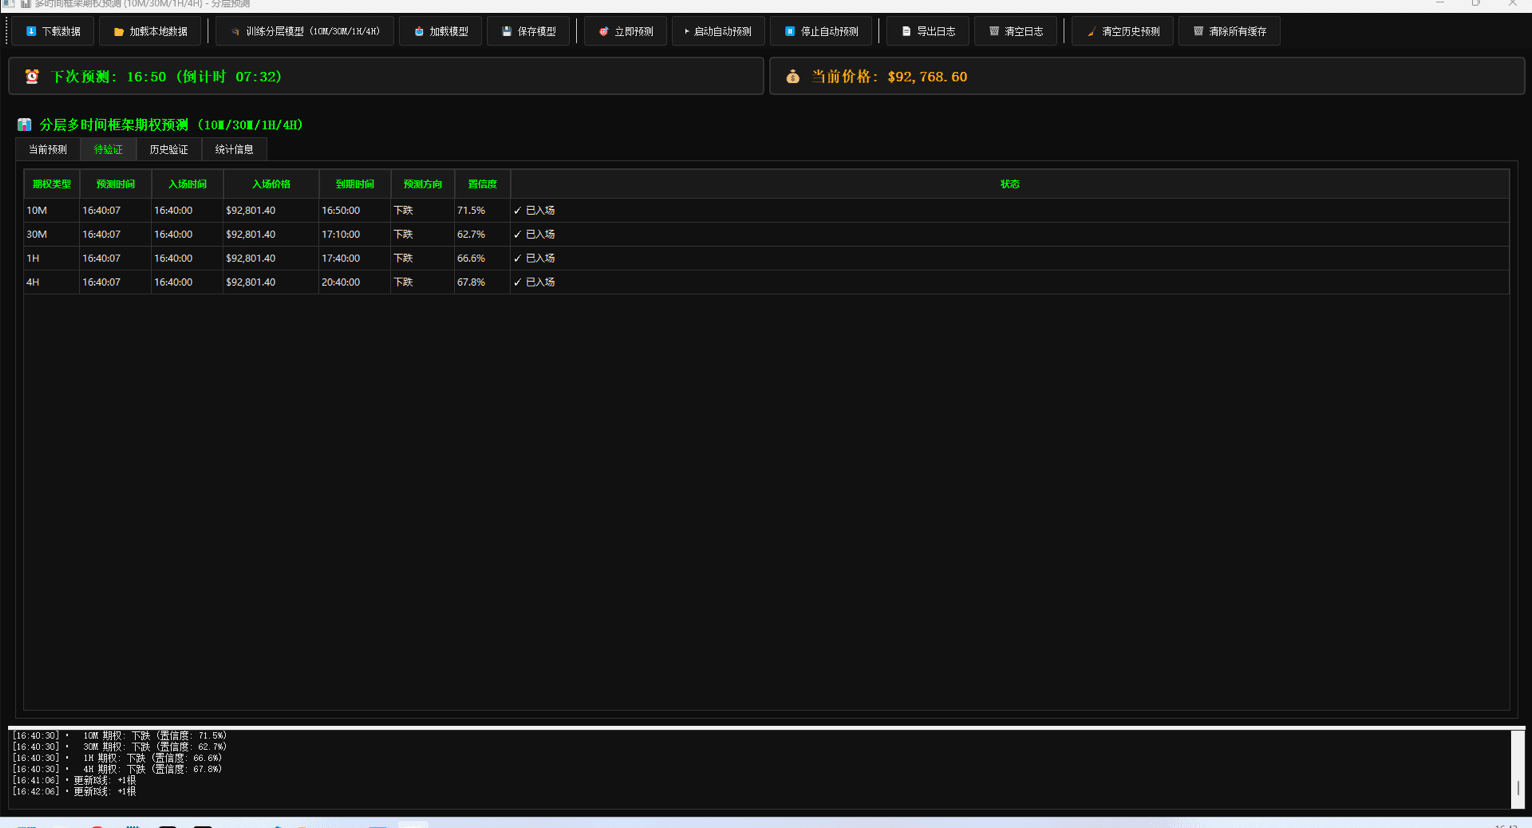Click the 入场价格 column header
Image resolution: width=1532 pixels, height=828 pixels.
point(271,184)
